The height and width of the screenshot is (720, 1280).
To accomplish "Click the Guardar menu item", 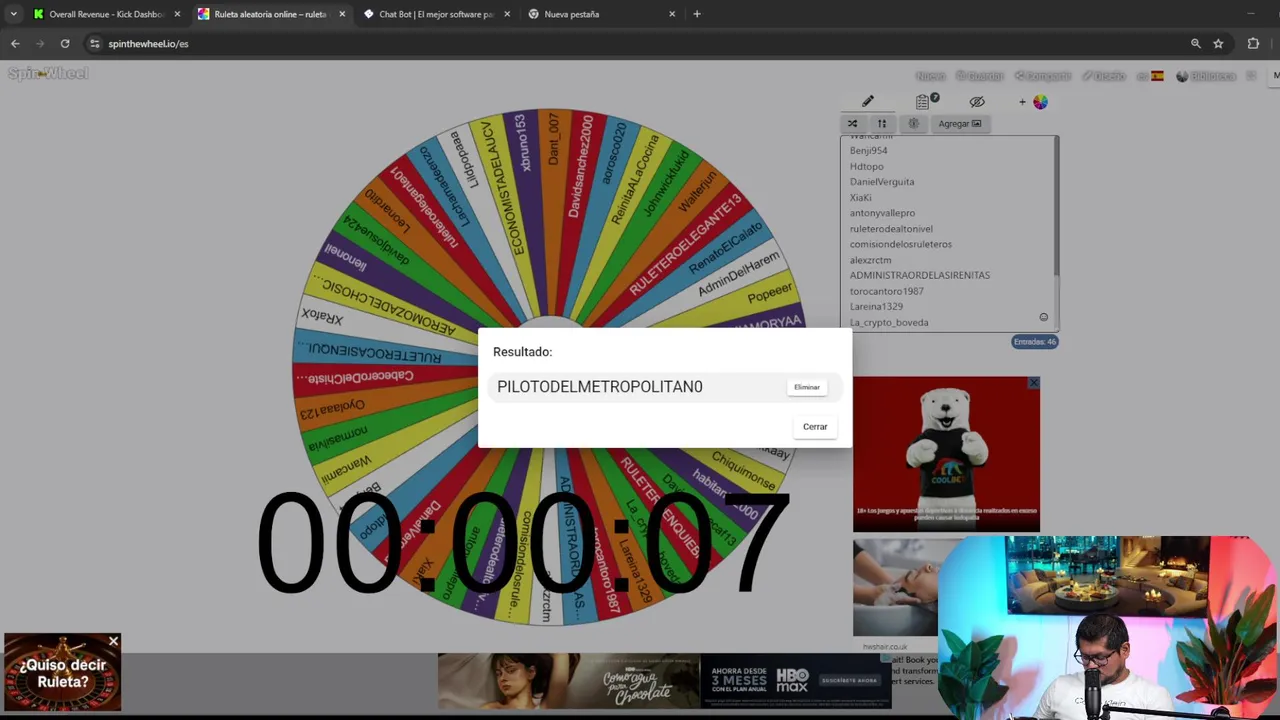I will click(979, 76).
